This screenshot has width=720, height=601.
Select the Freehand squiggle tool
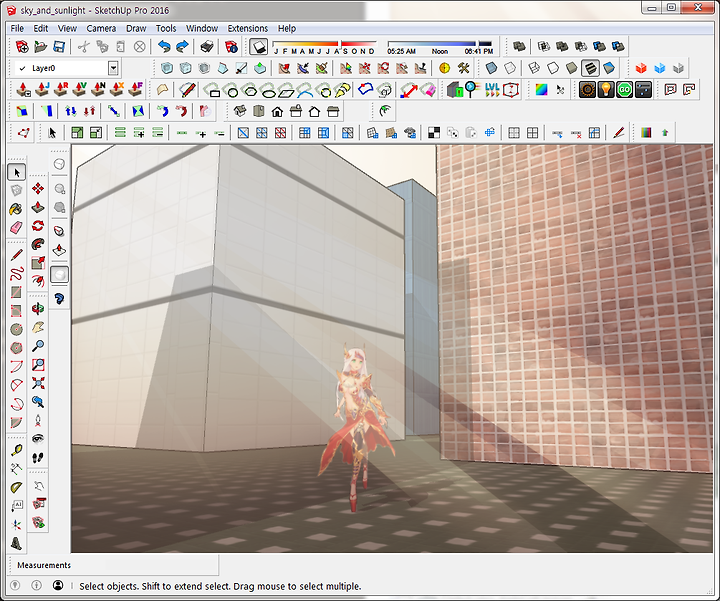16,274
